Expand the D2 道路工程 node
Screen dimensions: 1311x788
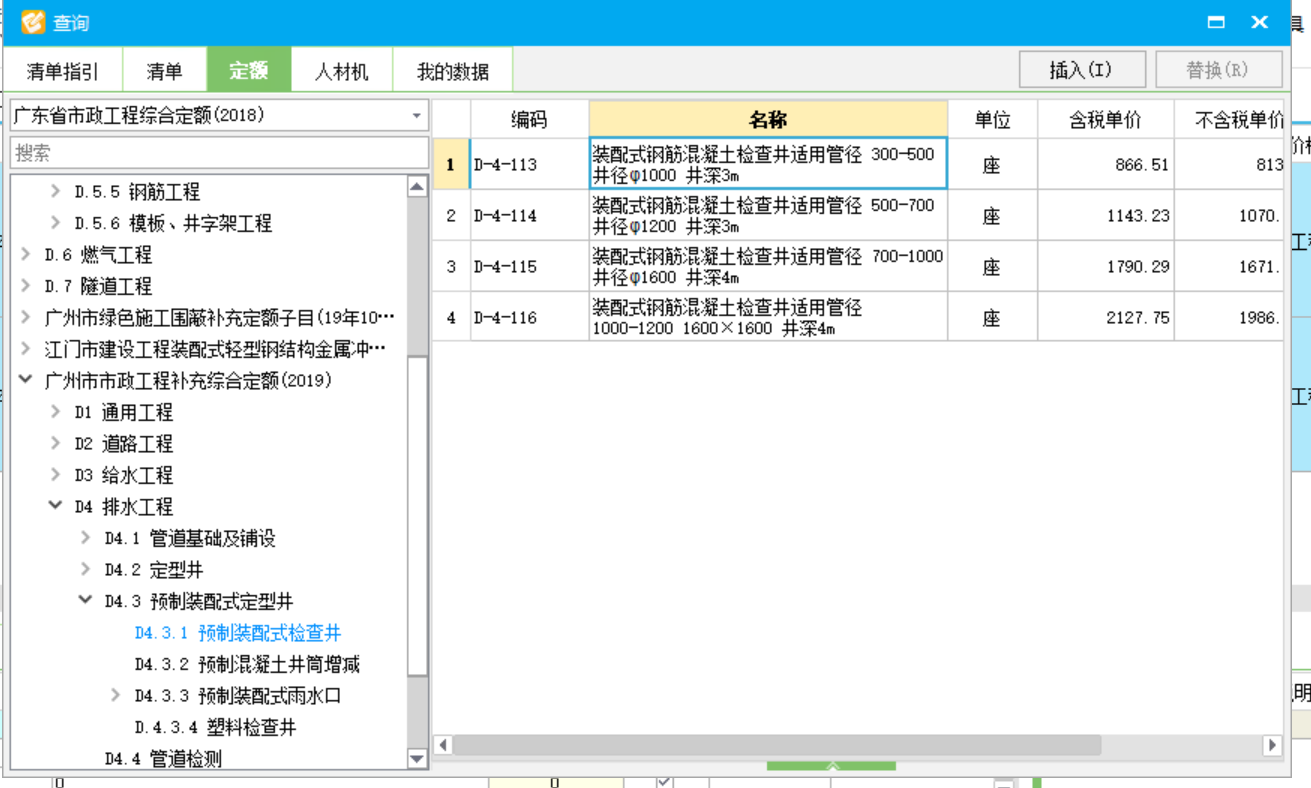(55, 443)
